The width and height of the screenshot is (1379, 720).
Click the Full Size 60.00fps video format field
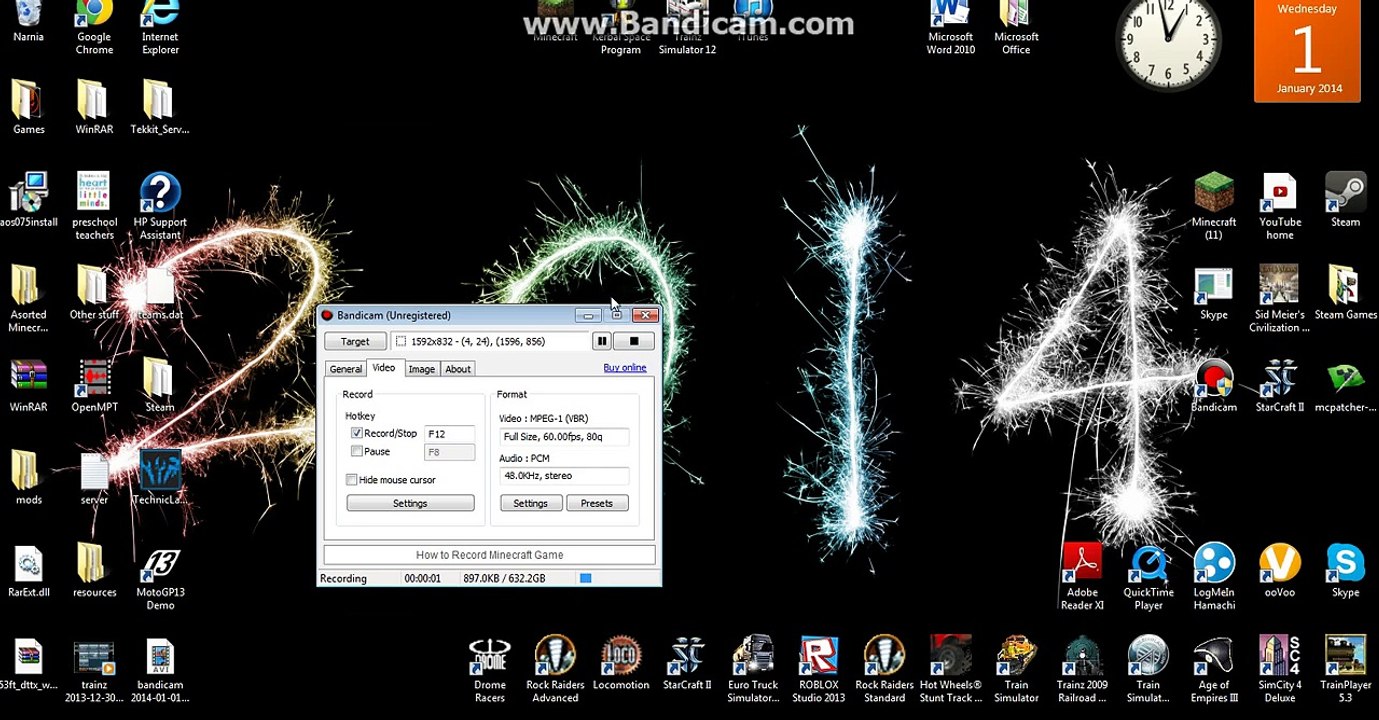pos(565,437)
